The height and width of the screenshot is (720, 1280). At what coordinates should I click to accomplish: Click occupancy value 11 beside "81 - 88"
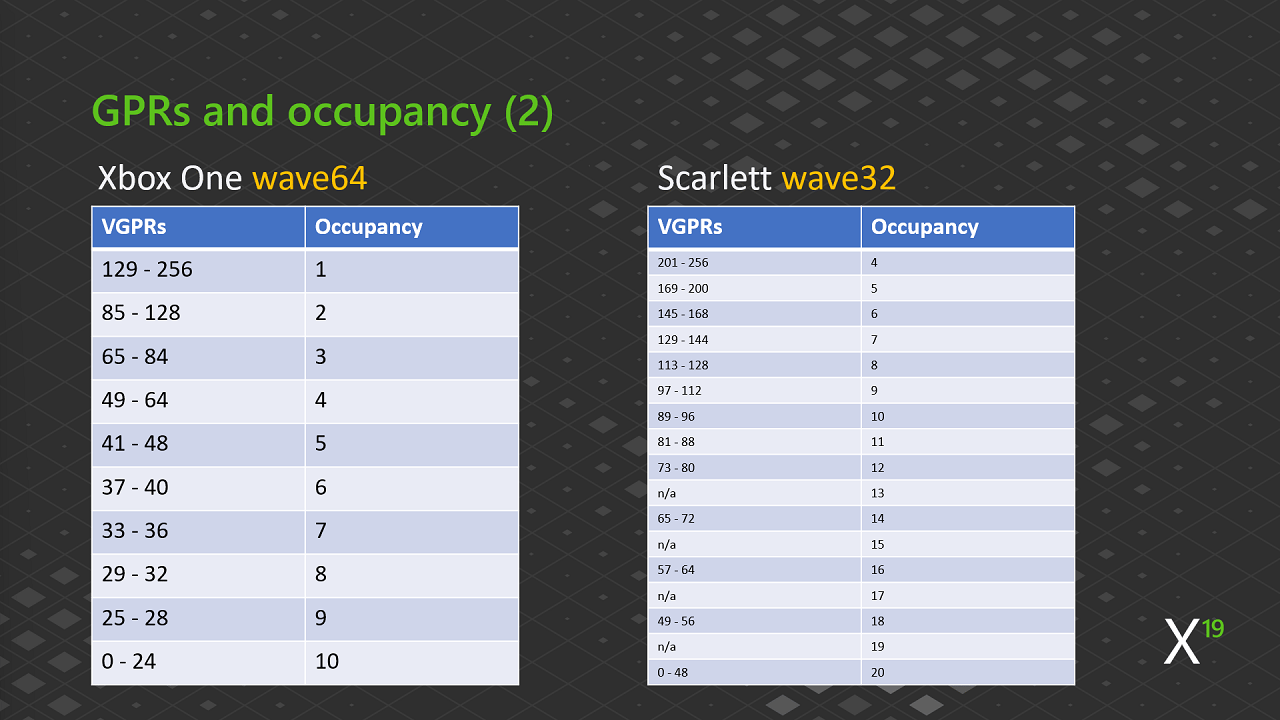tap(968, 442)
